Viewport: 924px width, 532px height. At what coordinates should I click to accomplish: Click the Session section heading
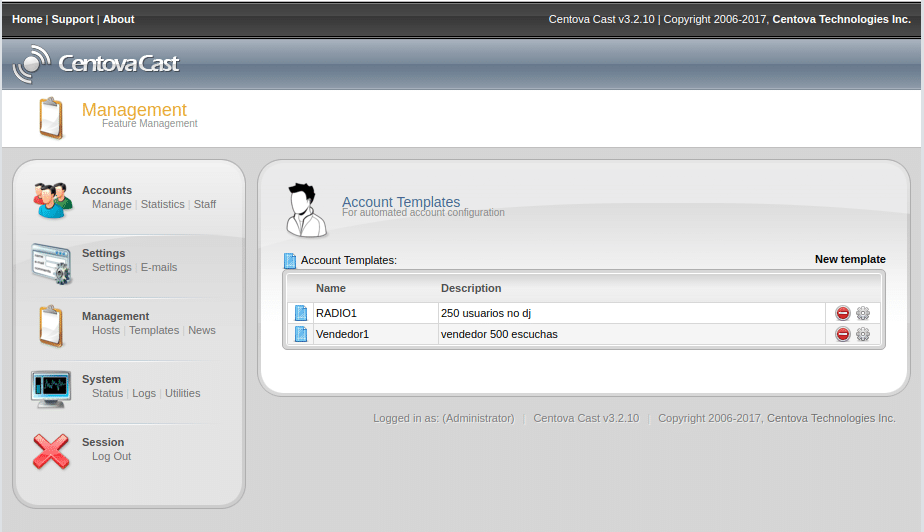[103, 442]
